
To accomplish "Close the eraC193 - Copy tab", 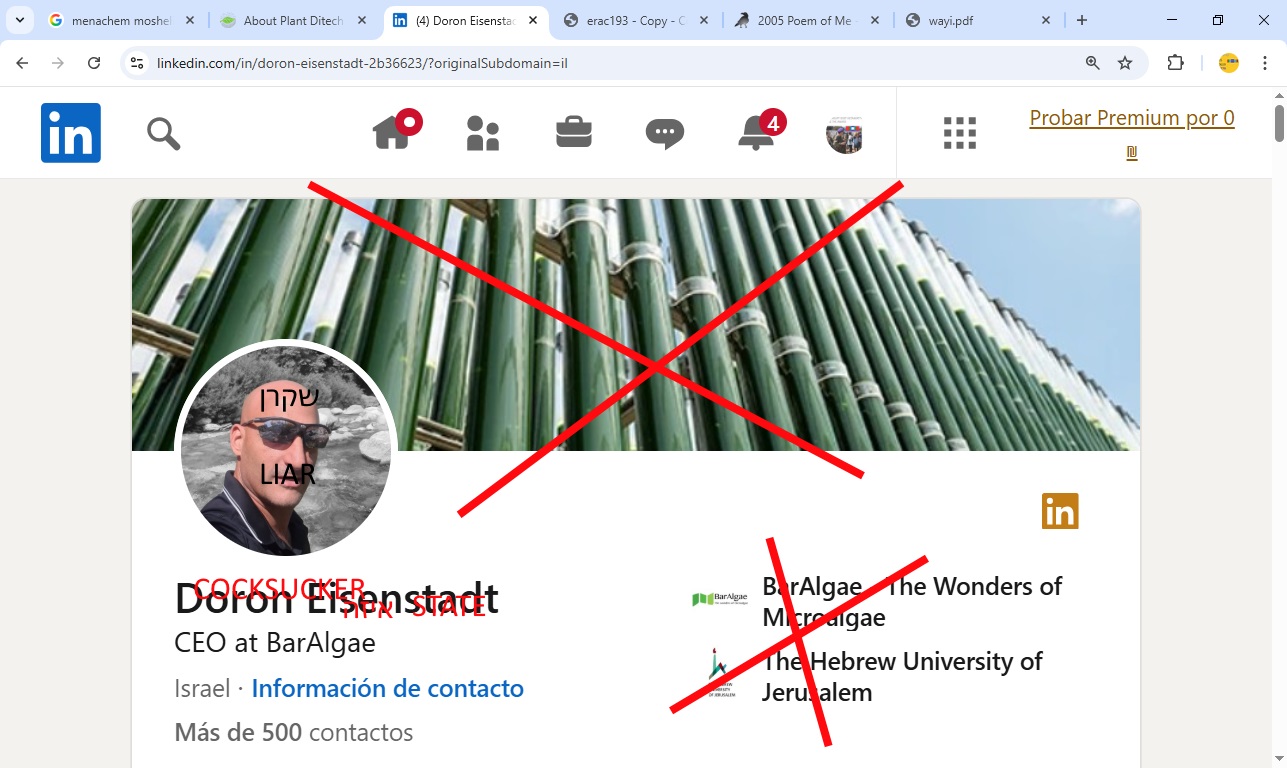I will click(x=704, y=20).
